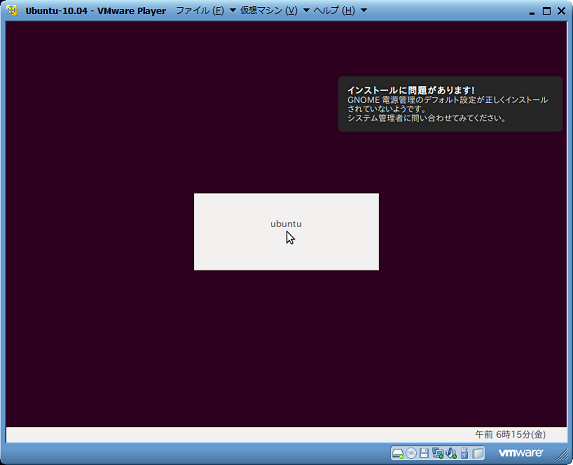Click the network adapter status icon

click(437, 453)
